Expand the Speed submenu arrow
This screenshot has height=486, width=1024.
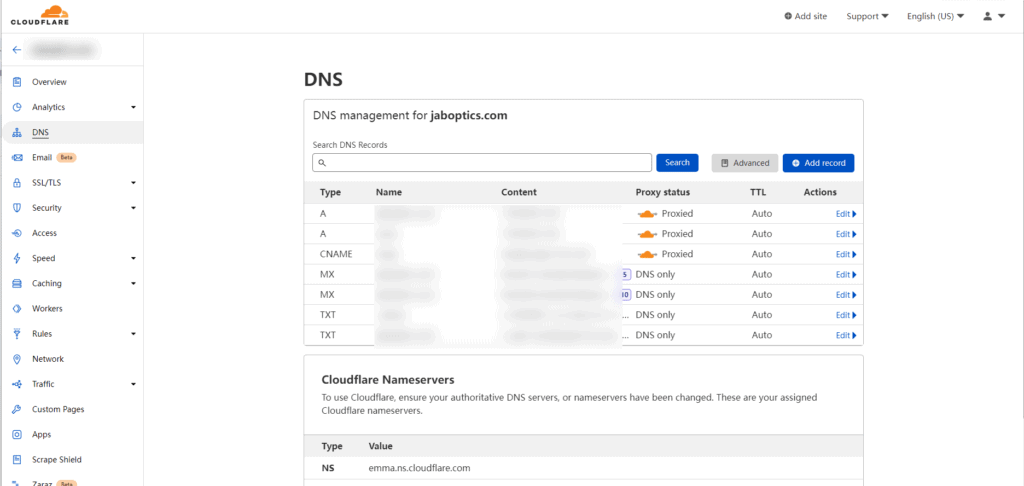(133, 259)
